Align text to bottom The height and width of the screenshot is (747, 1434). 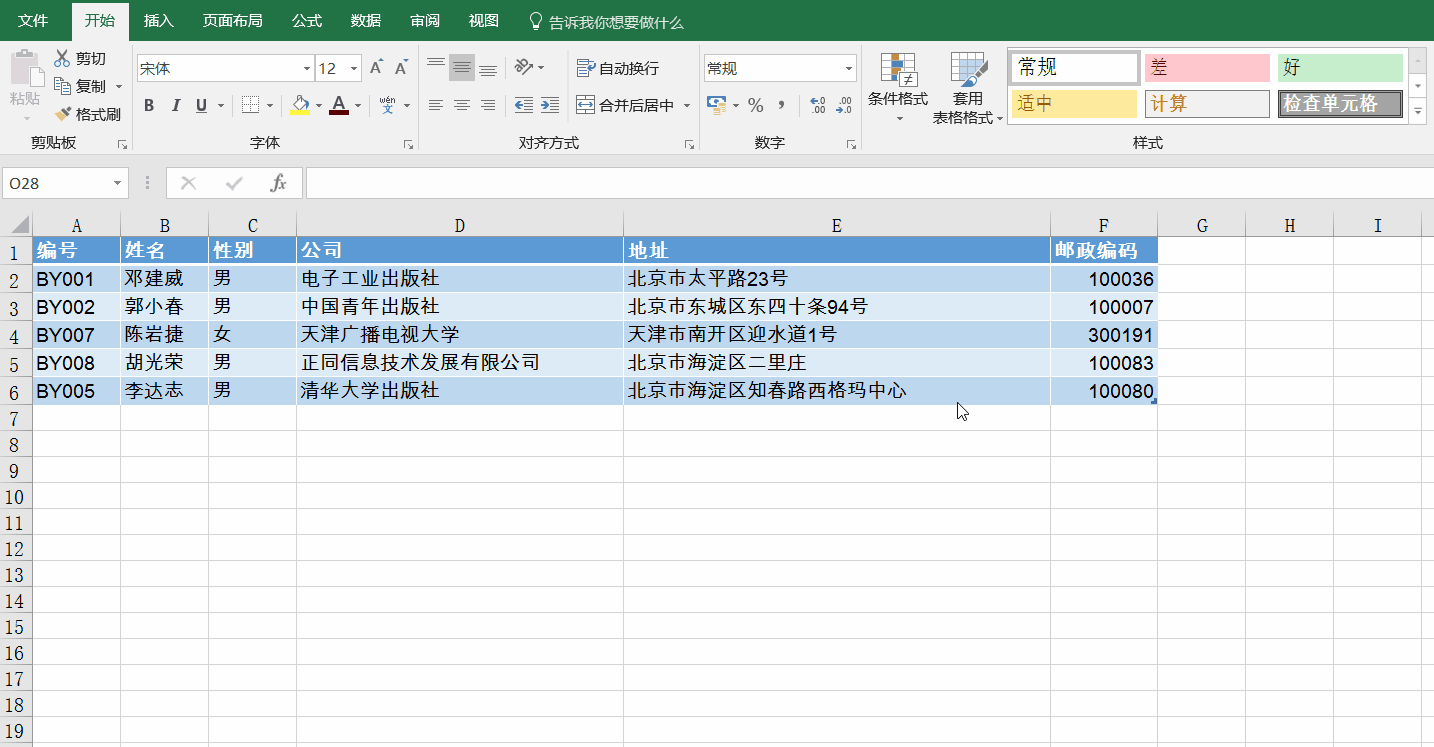tap(488, 68)
